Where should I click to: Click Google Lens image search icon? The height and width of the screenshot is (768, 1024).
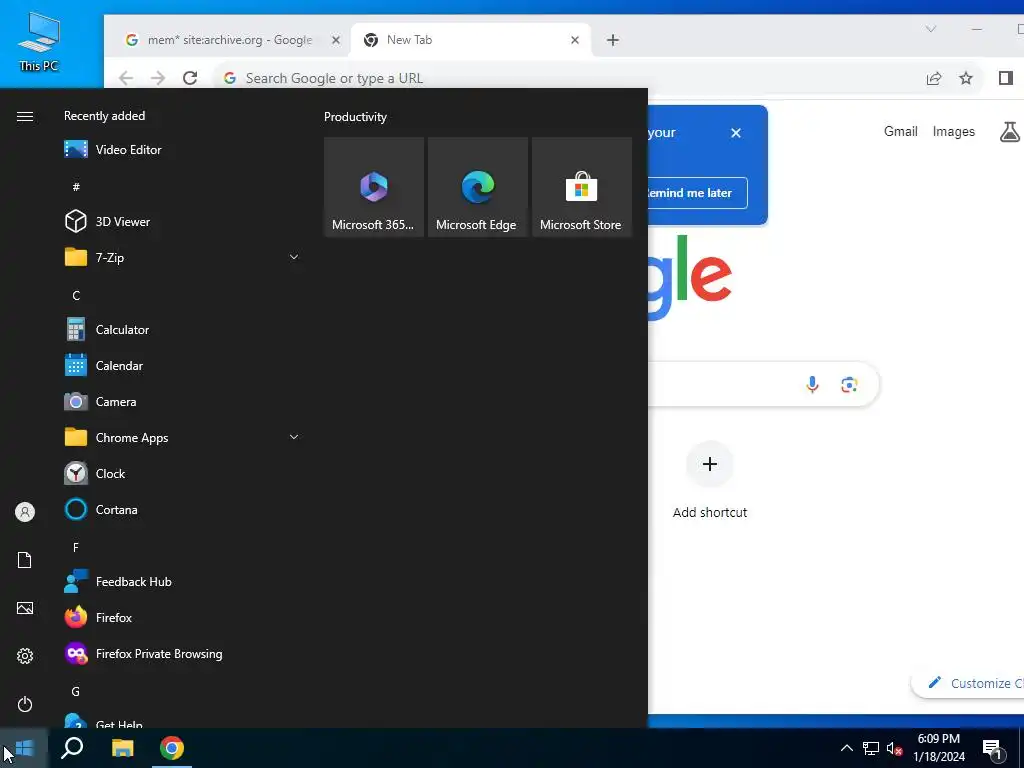tap(849, 385)
